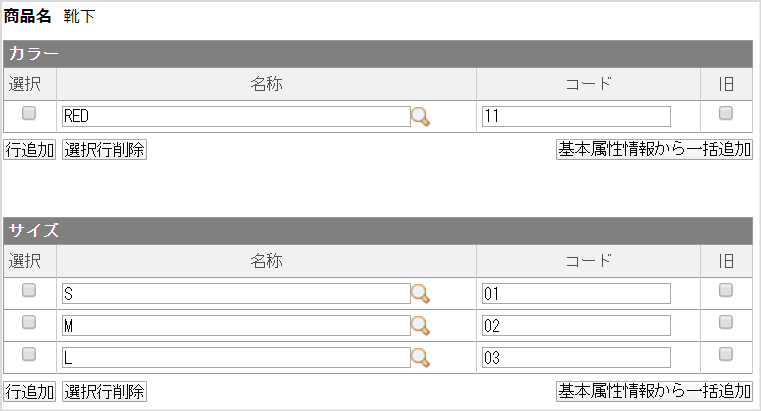Viewport: 761px width, 411px height.
Task: Open the search lookup for RED color name
Action: click(x=420, y=117)
